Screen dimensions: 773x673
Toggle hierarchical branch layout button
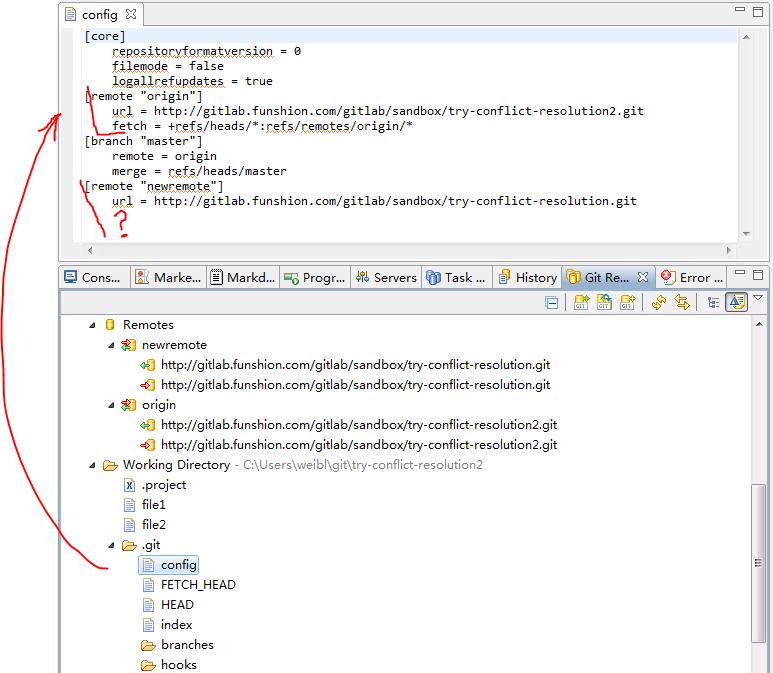pos(713,302)
